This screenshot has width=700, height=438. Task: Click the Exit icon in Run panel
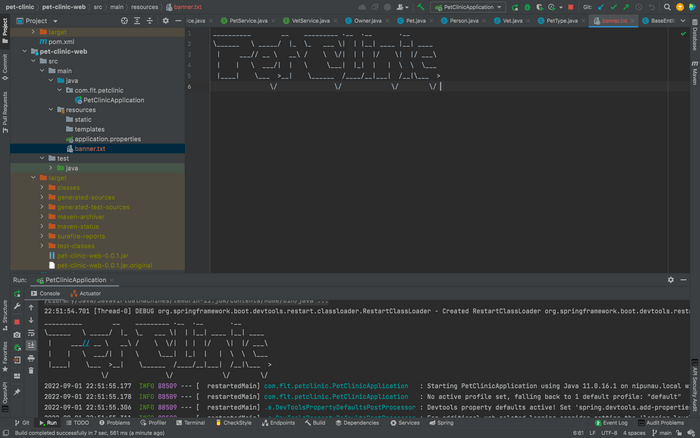[x=17, y=360]
